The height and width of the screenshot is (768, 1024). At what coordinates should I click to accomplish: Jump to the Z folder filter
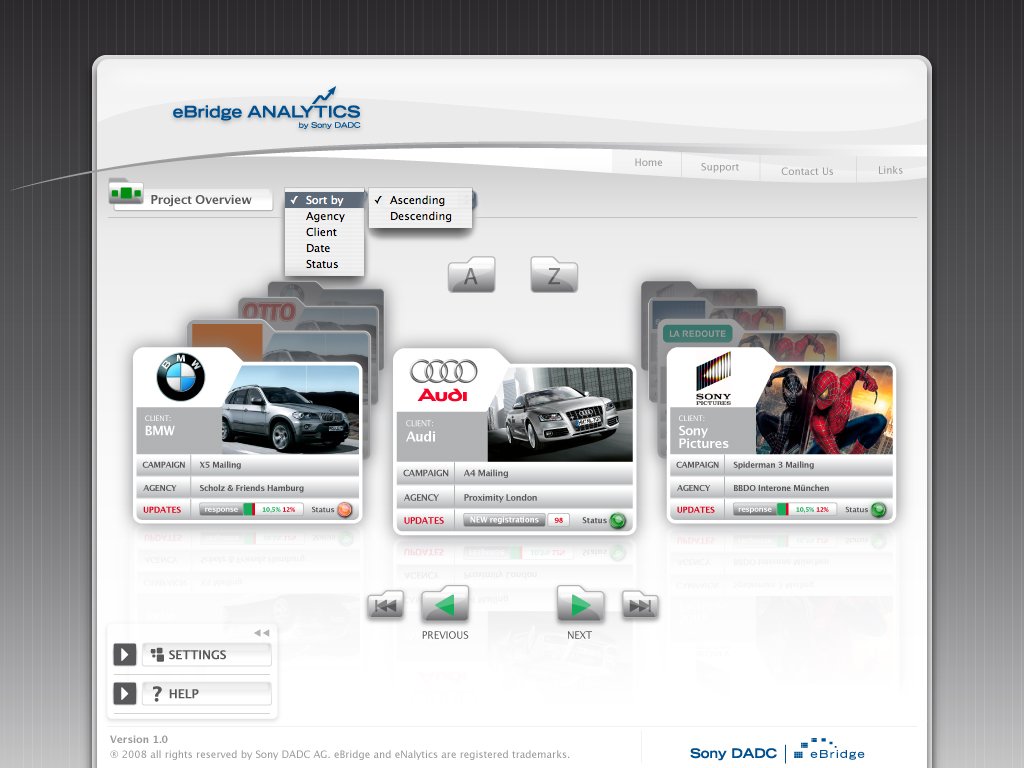coord(554,275)
